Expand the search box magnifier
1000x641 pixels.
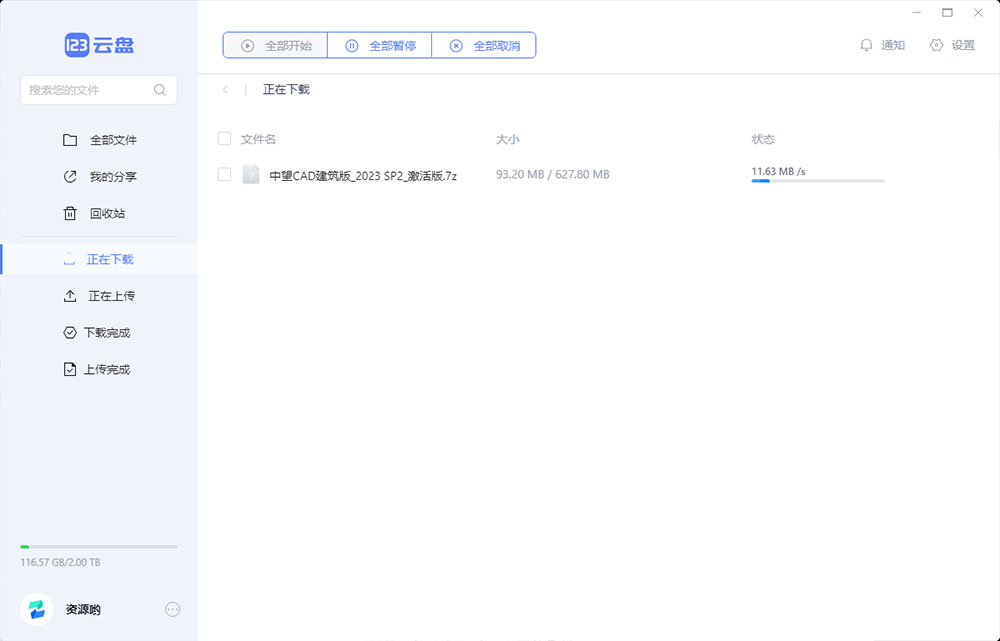[x=160, y=90]
